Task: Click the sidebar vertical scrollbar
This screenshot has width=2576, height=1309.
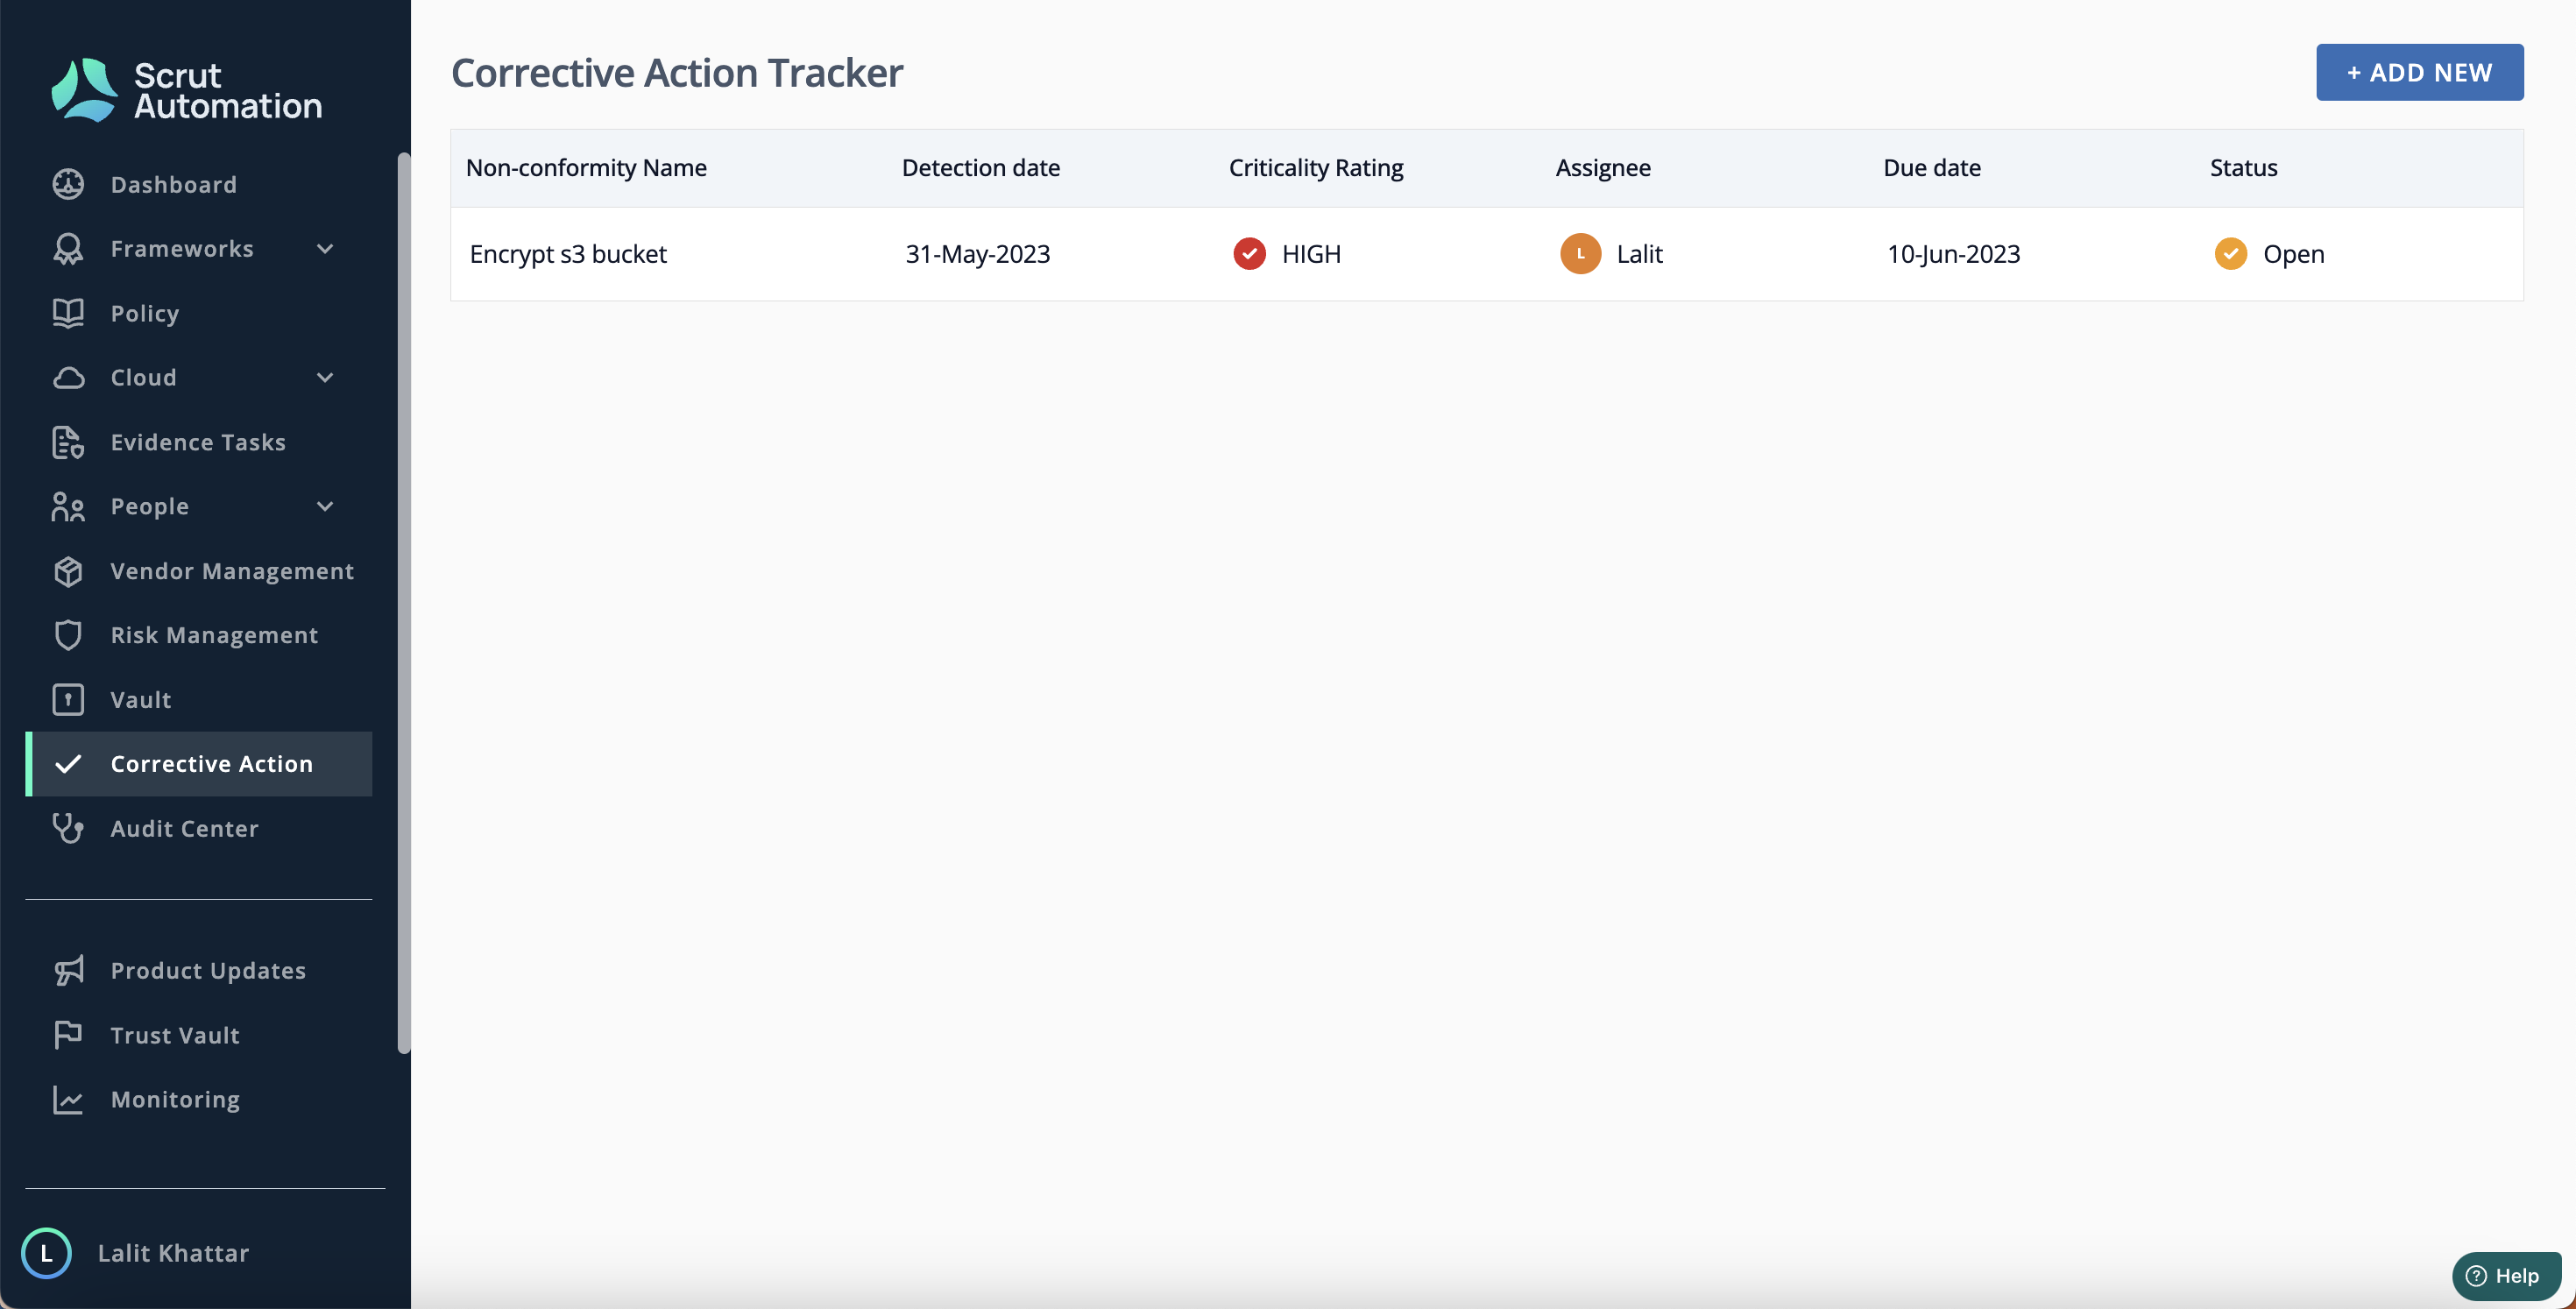Action: [x=404, y=603]
